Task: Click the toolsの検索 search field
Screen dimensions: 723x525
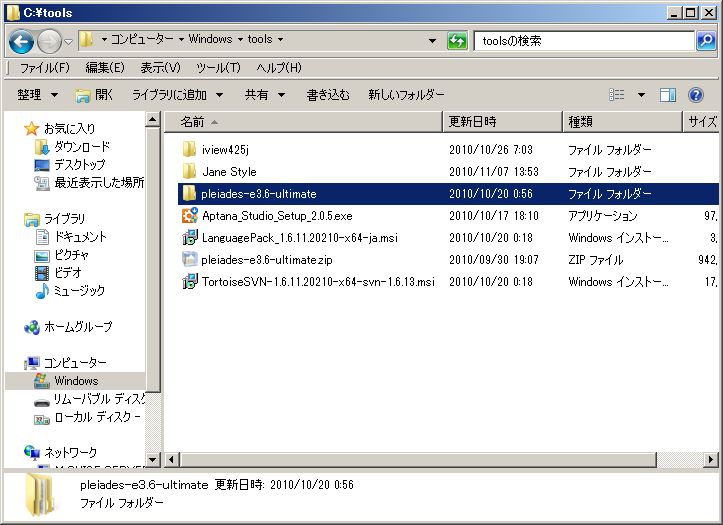Action: [x=583, y=41]
